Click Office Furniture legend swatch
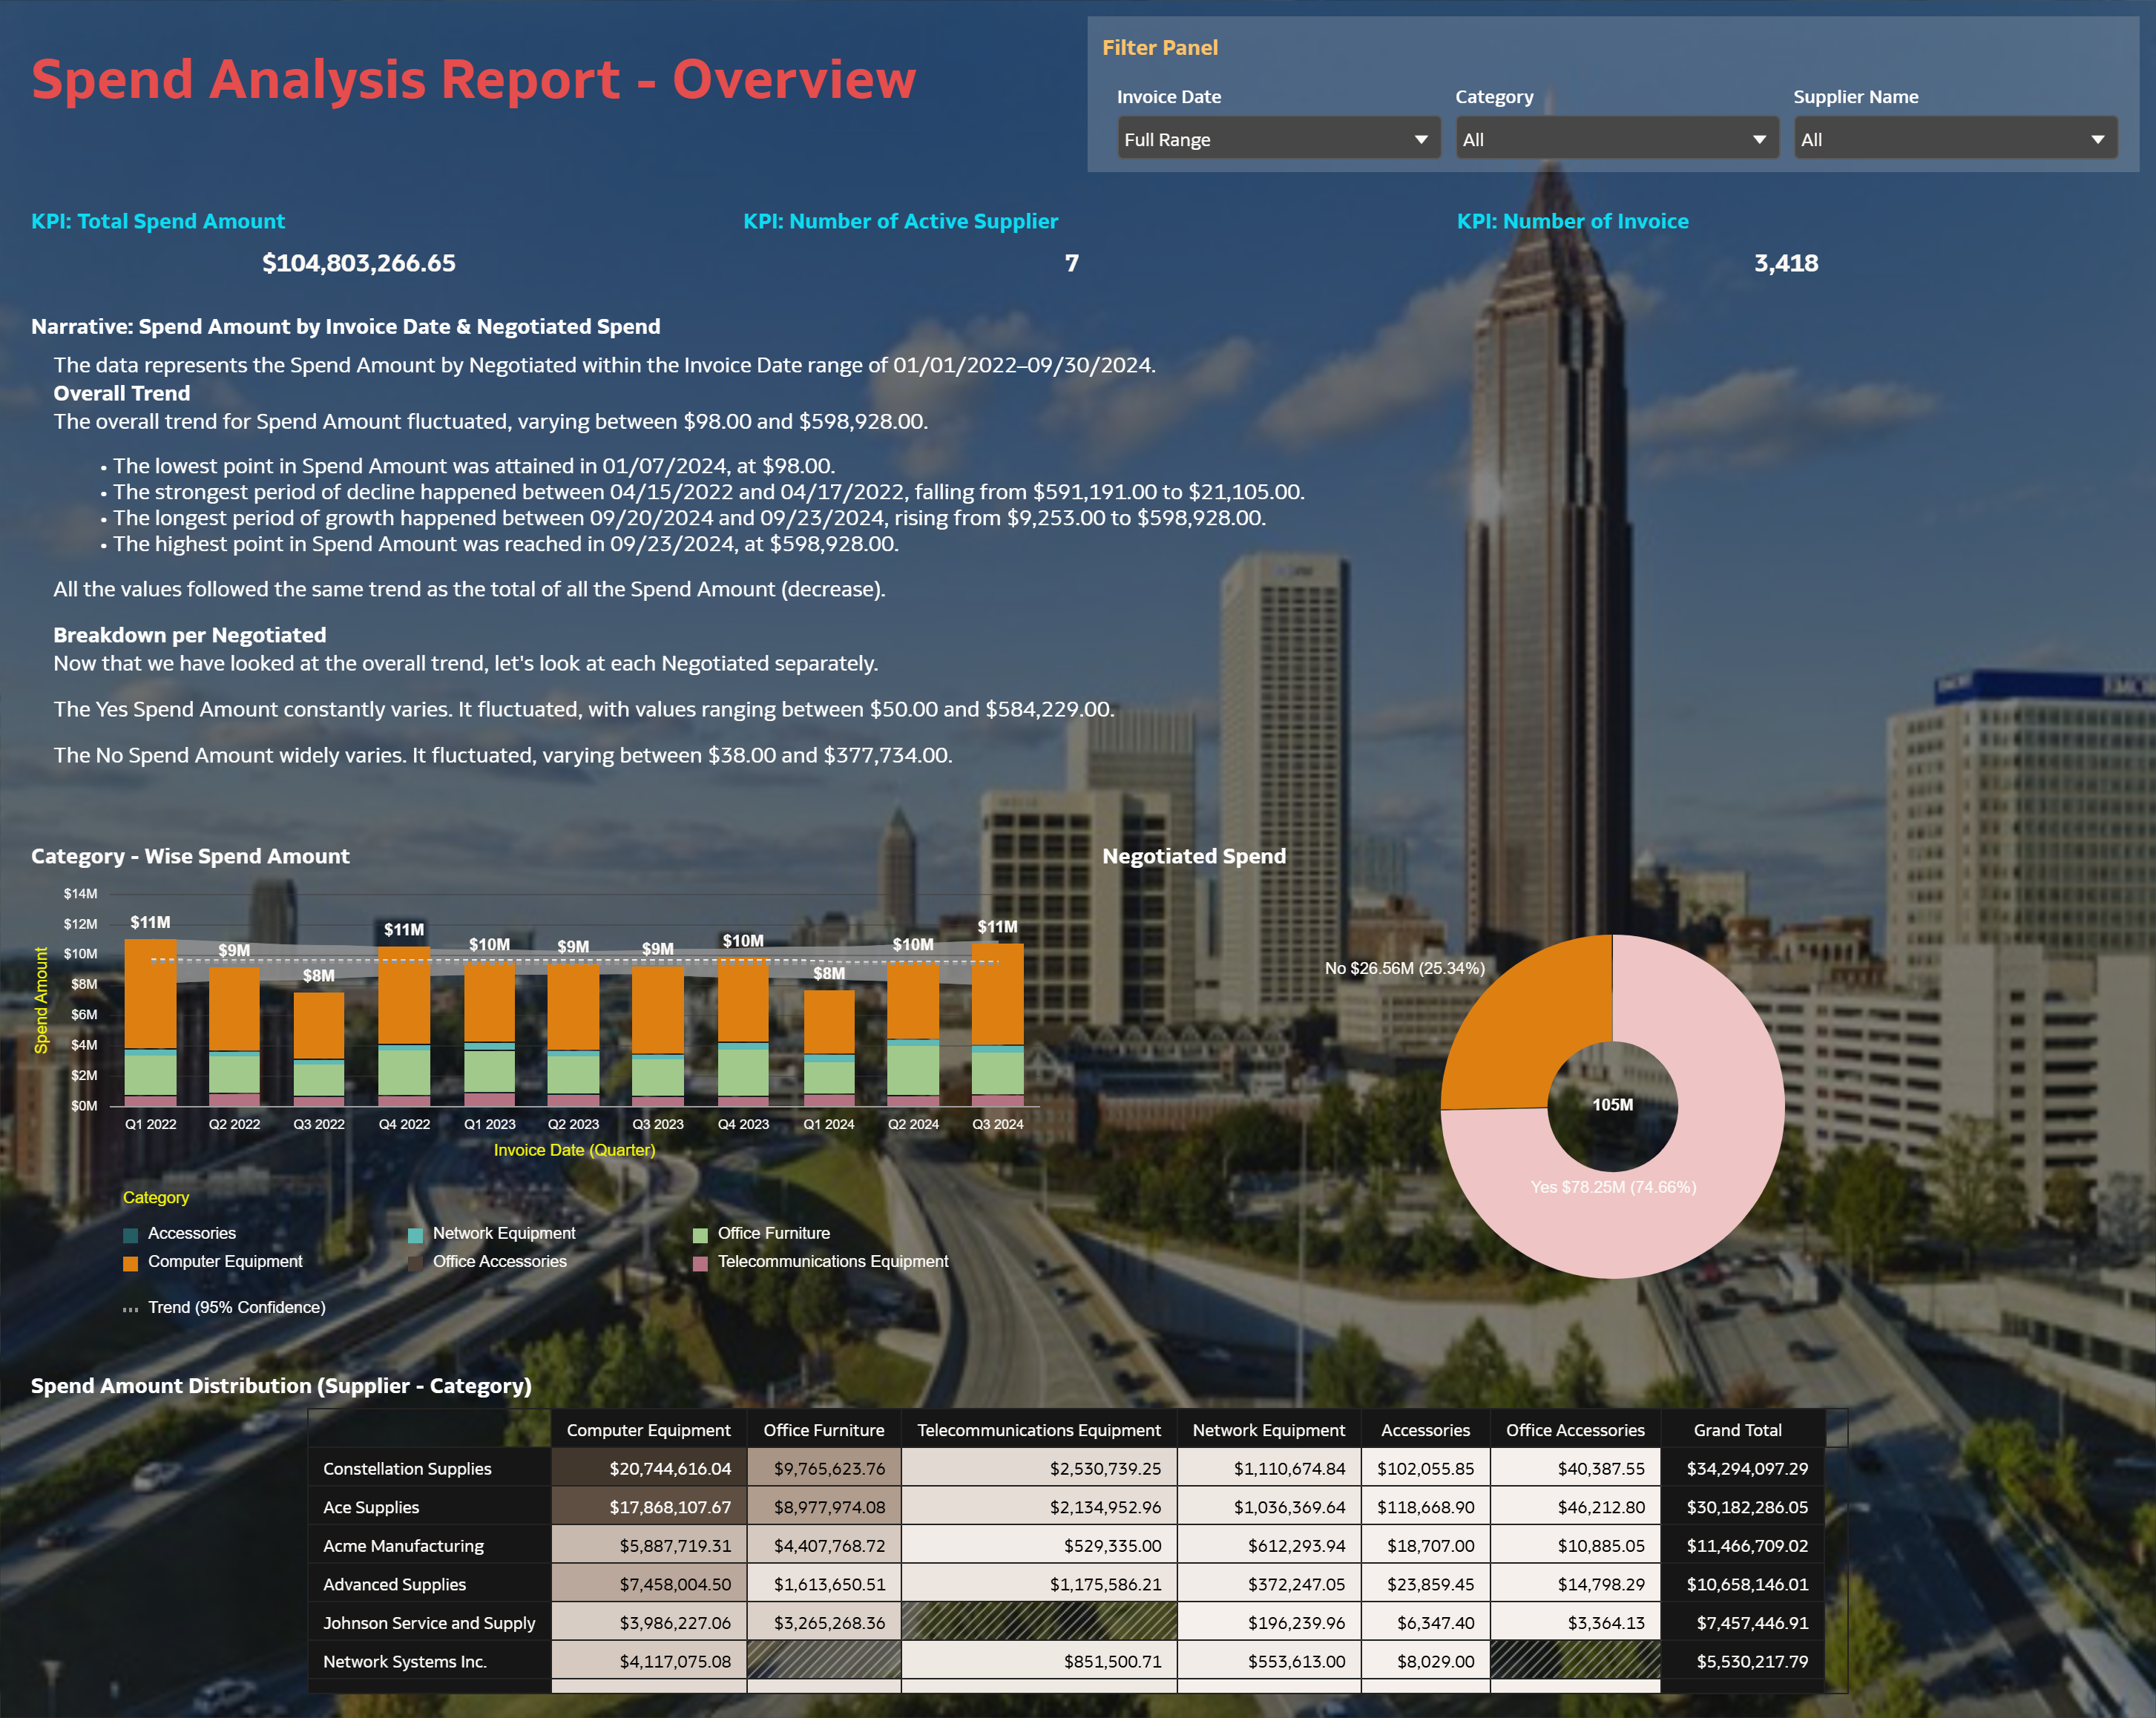Image resolution: width=2156 pixels, height=1718 pixels. pyautogui.click(x=700, y=1235)
